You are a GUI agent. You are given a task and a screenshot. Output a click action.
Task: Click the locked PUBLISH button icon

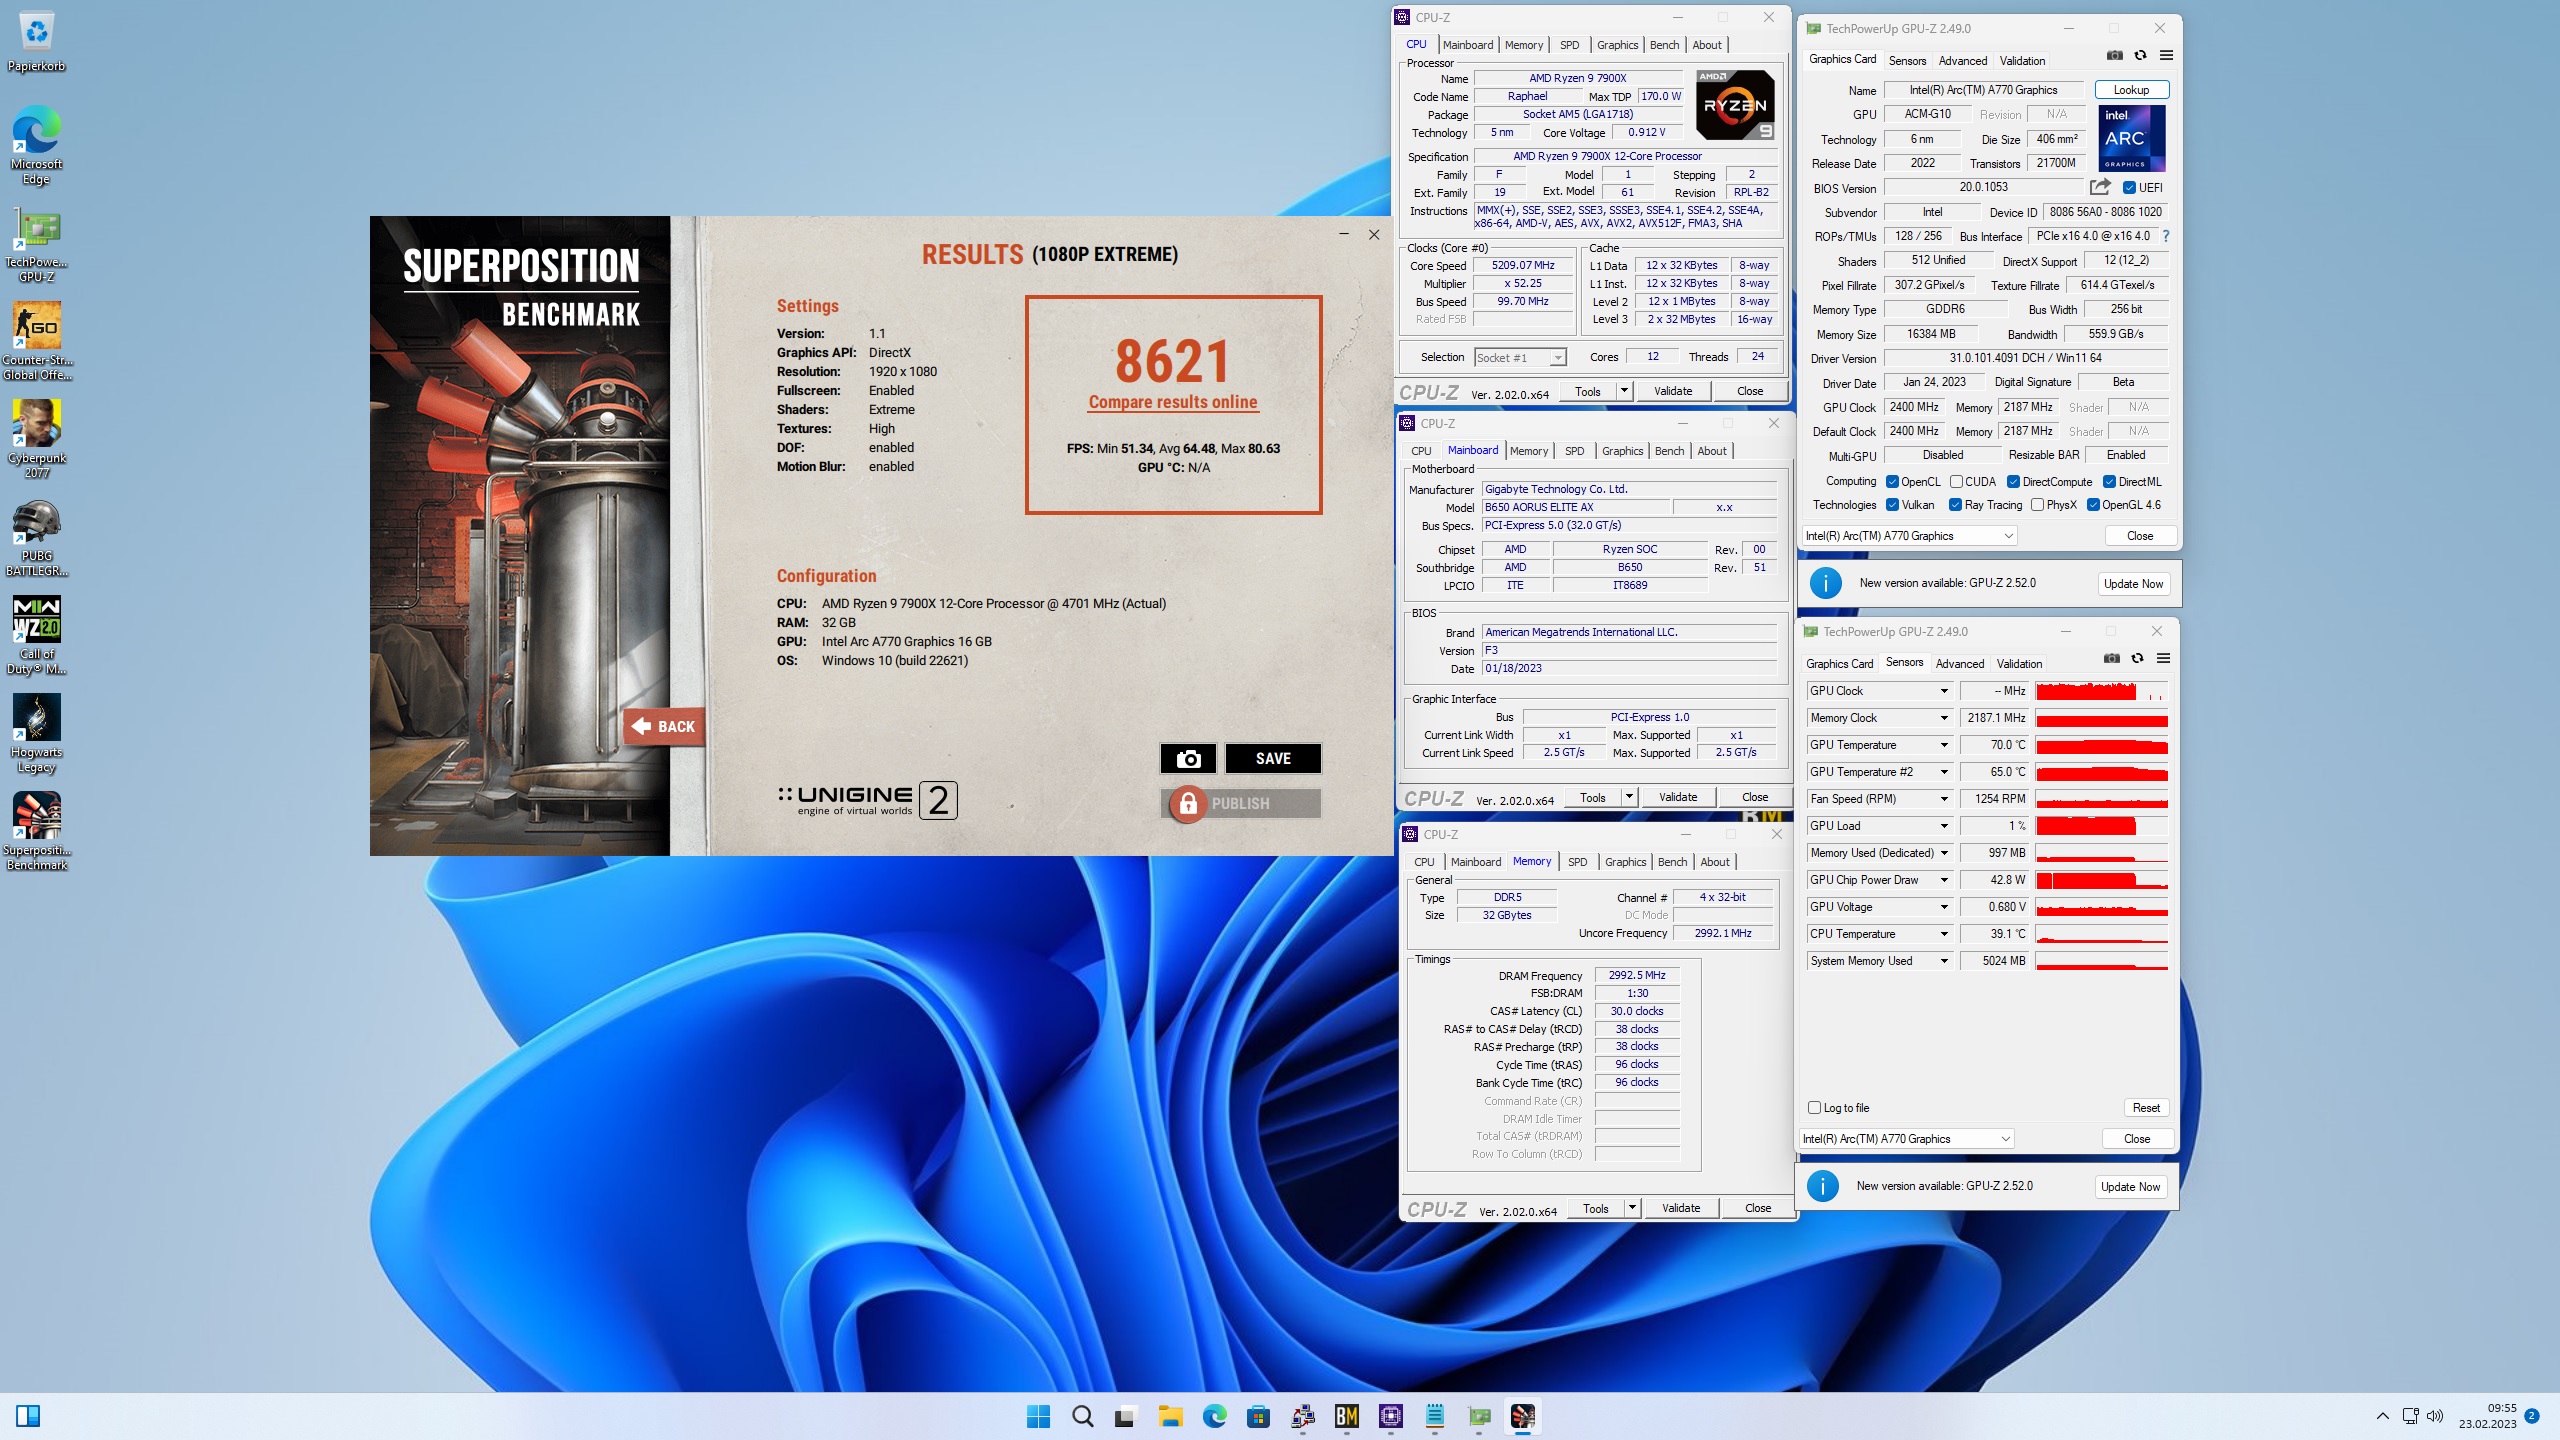tap(1187, 804)
